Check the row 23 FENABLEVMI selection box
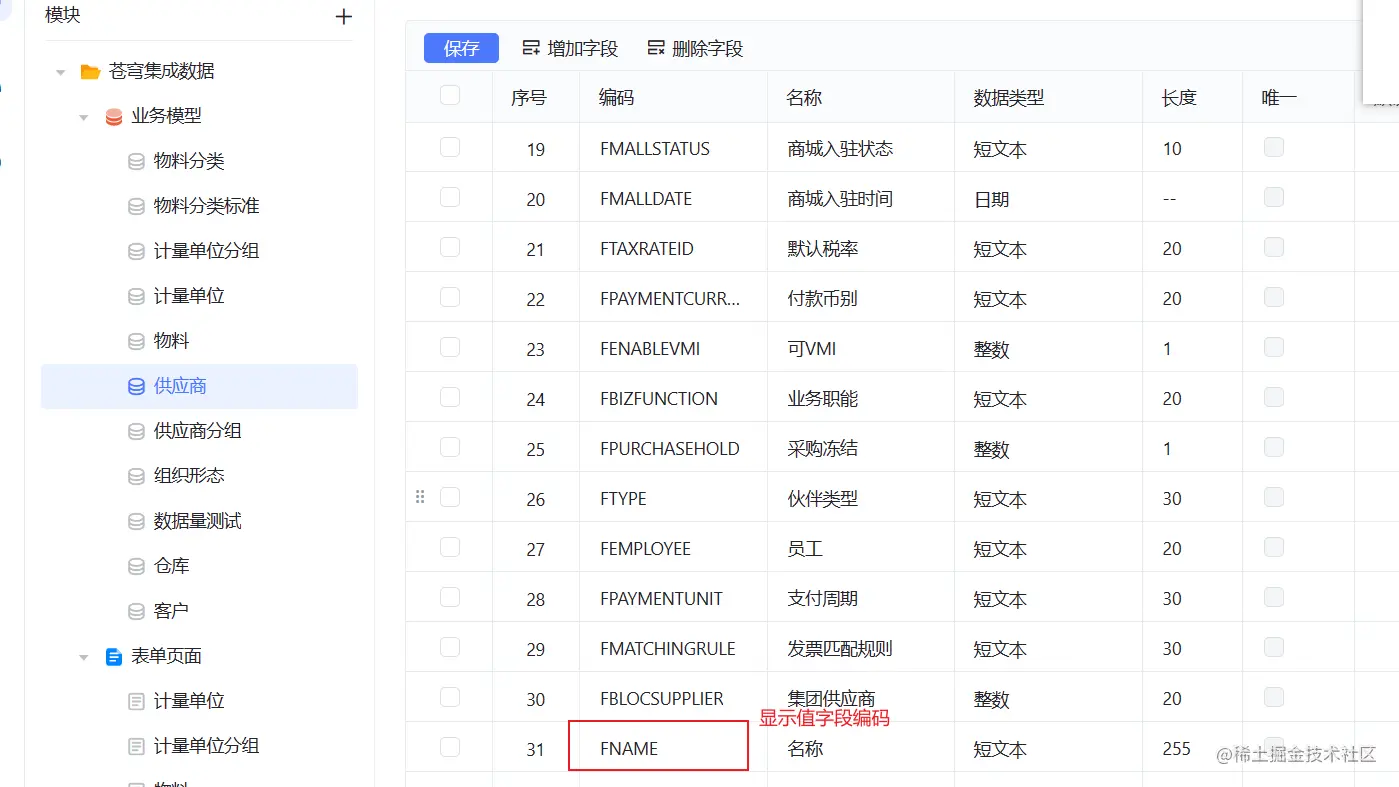The width and height of the screenshot is (1399, 787). (450, 347)
